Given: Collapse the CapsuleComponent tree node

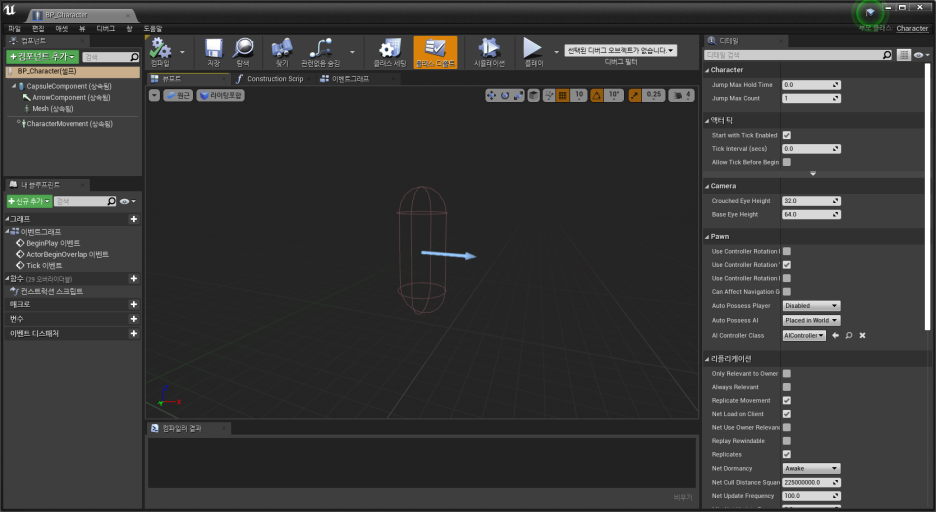Looking at the screenshot, I should click(14, 87).
